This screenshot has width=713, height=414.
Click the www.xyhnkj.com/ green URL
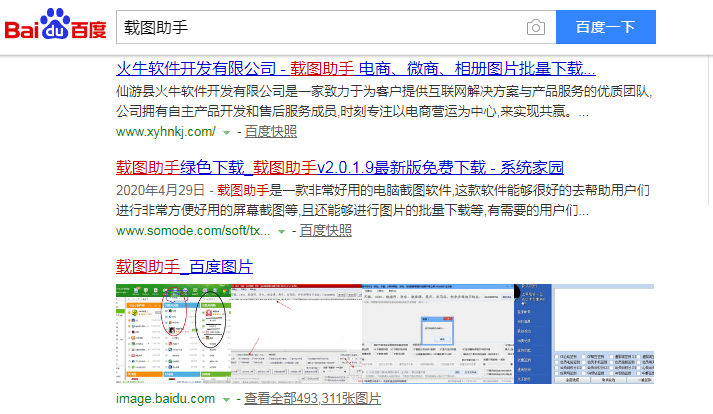(166, 132)
